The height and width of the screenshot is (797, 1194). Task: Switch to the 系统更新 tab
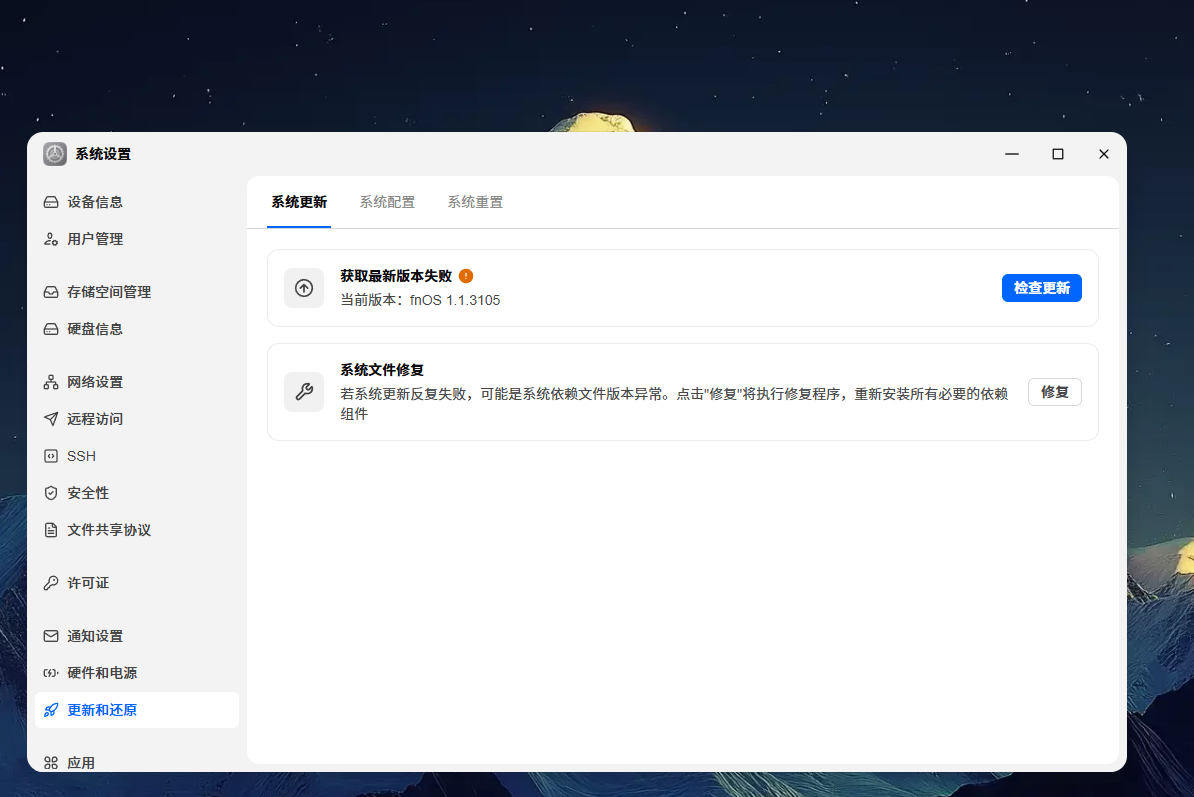(x=299, y=202)
